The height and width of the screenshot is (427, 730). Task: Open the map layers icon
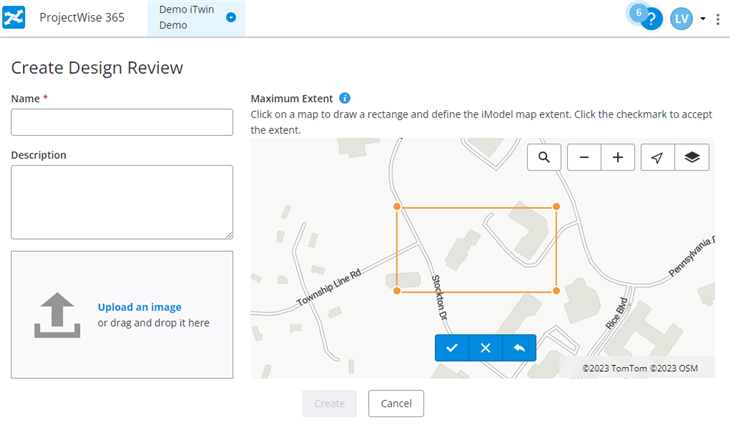pos(692,157)
